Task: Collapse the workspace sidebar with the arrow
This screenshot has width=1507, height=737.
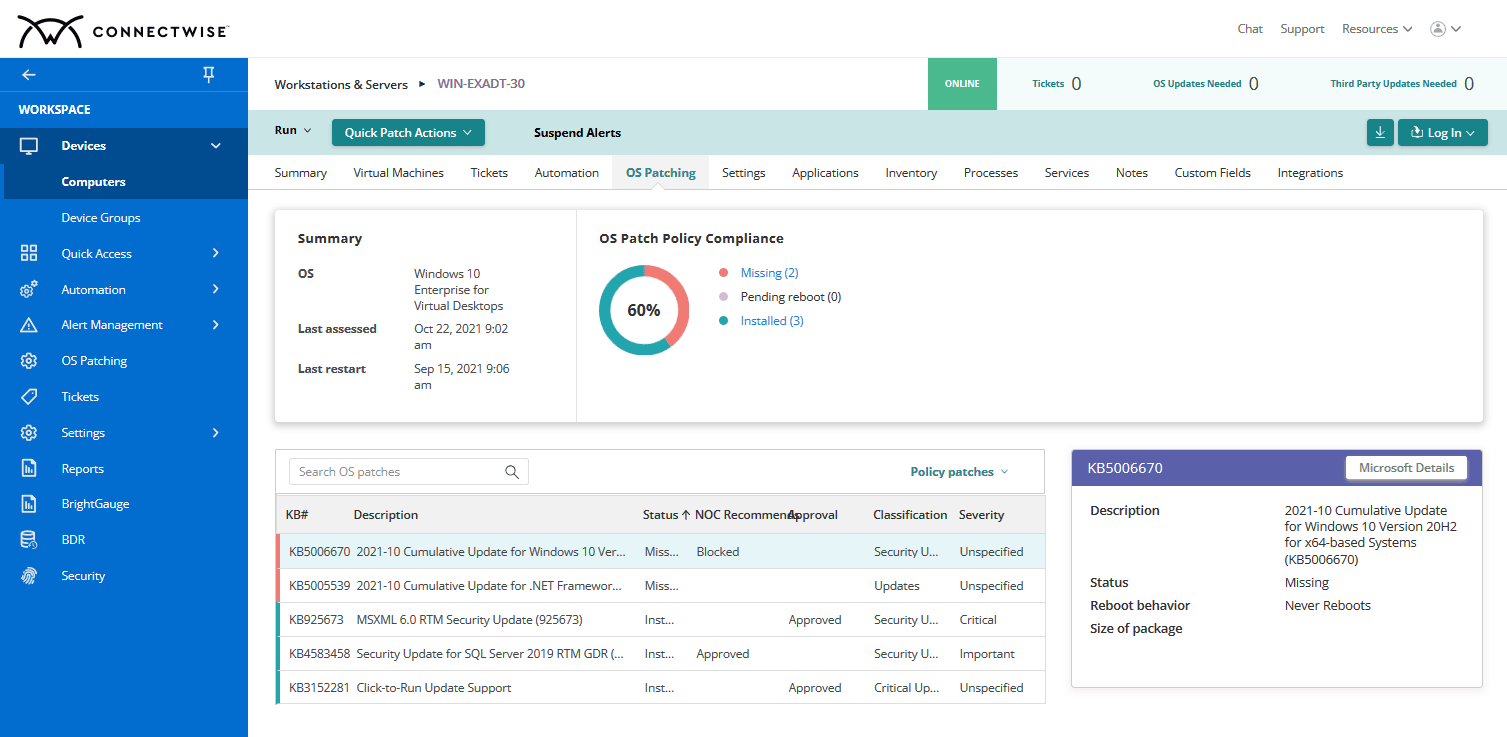Action: [29, 74]
